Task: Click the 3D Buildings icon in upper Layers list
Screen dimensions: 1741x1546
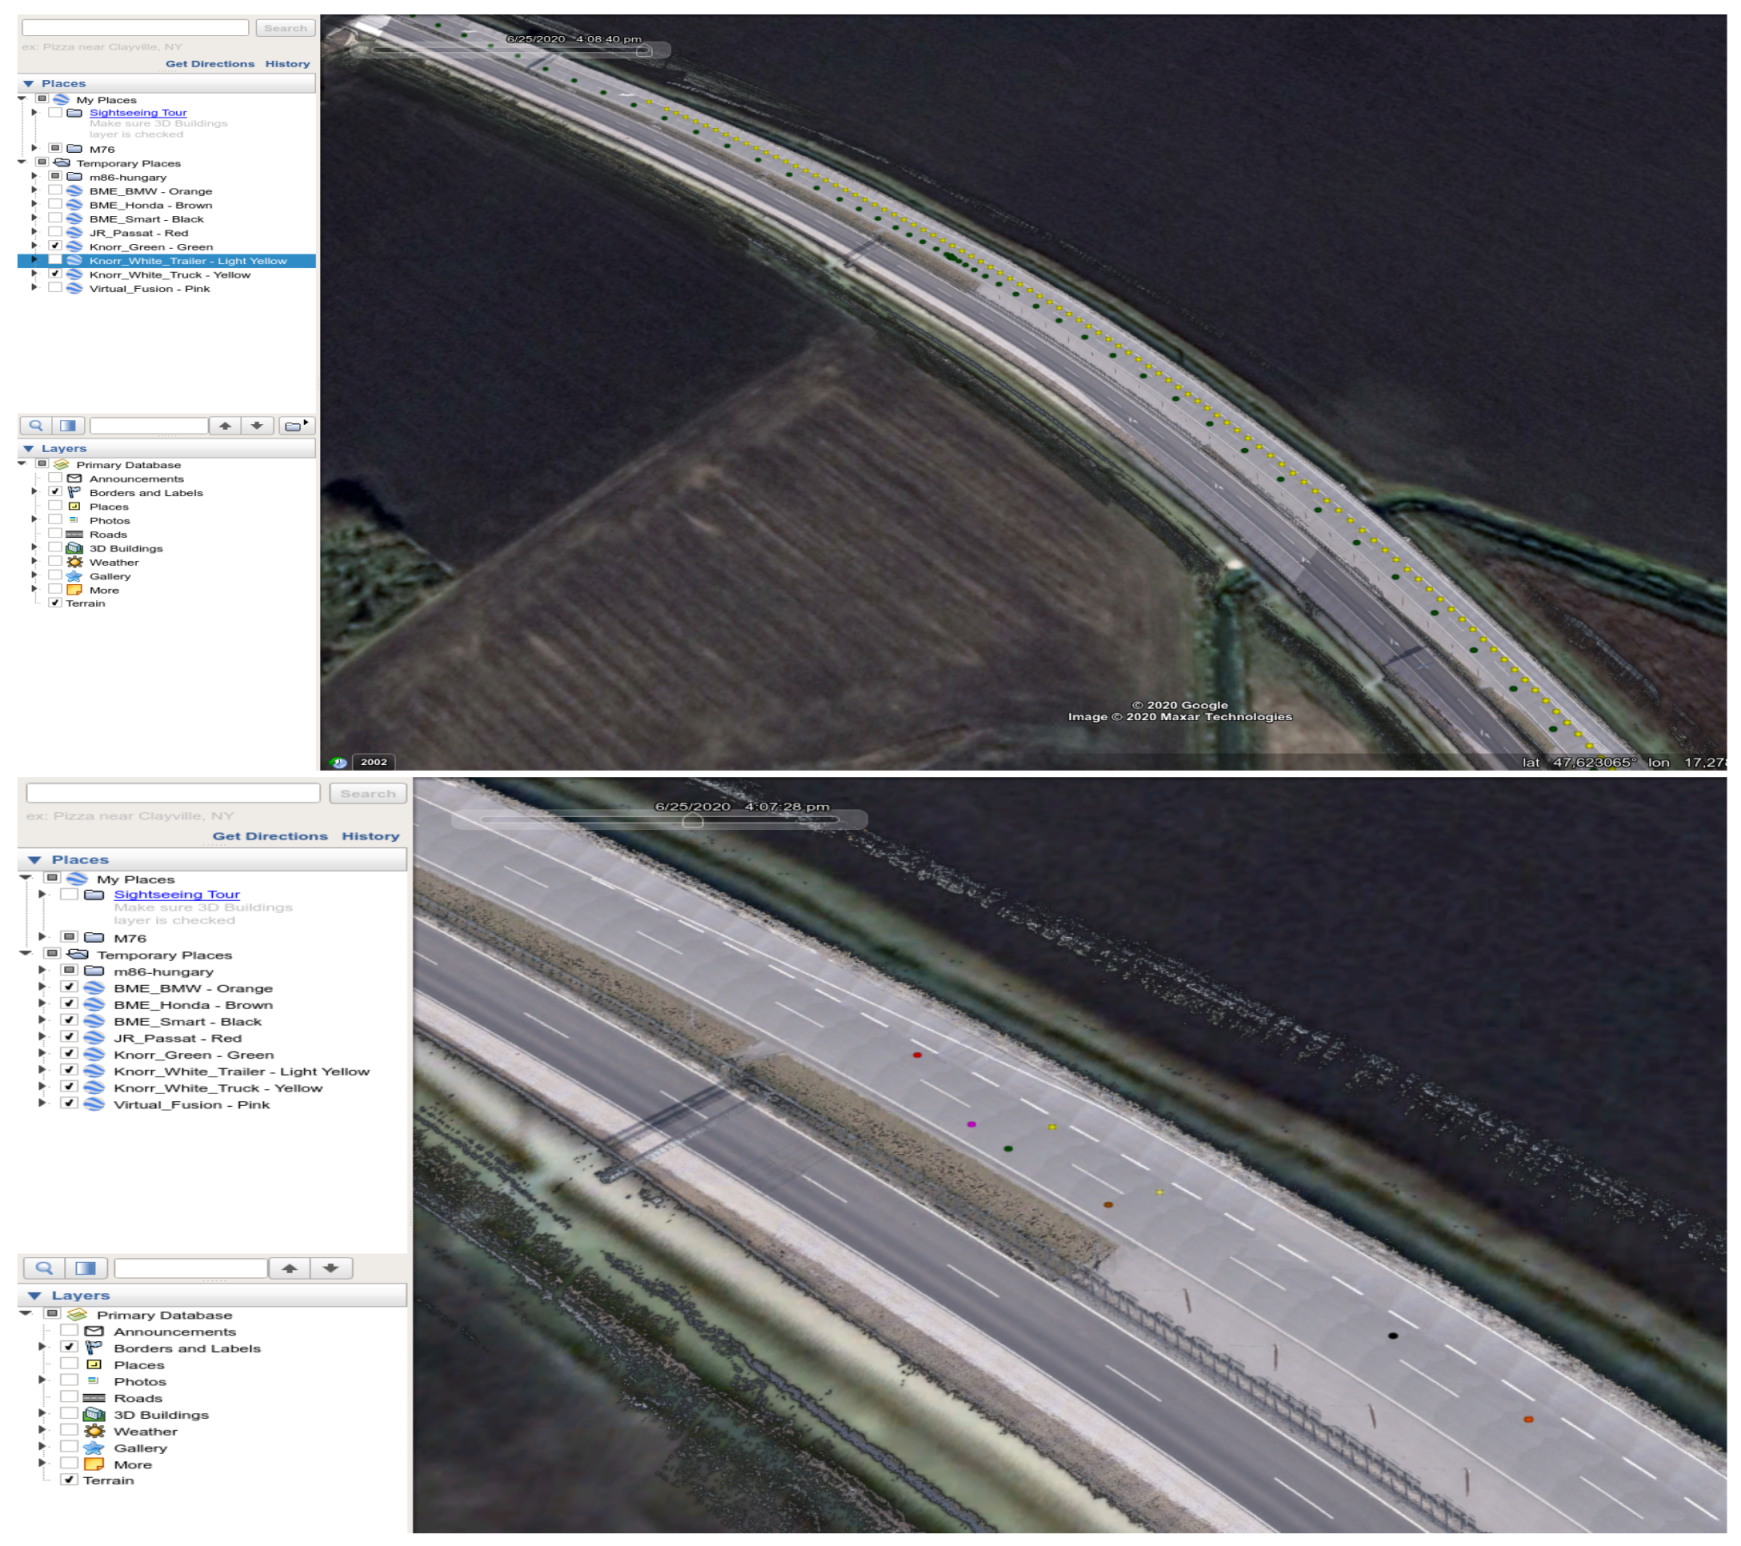Action: click(x=74, y=548)
